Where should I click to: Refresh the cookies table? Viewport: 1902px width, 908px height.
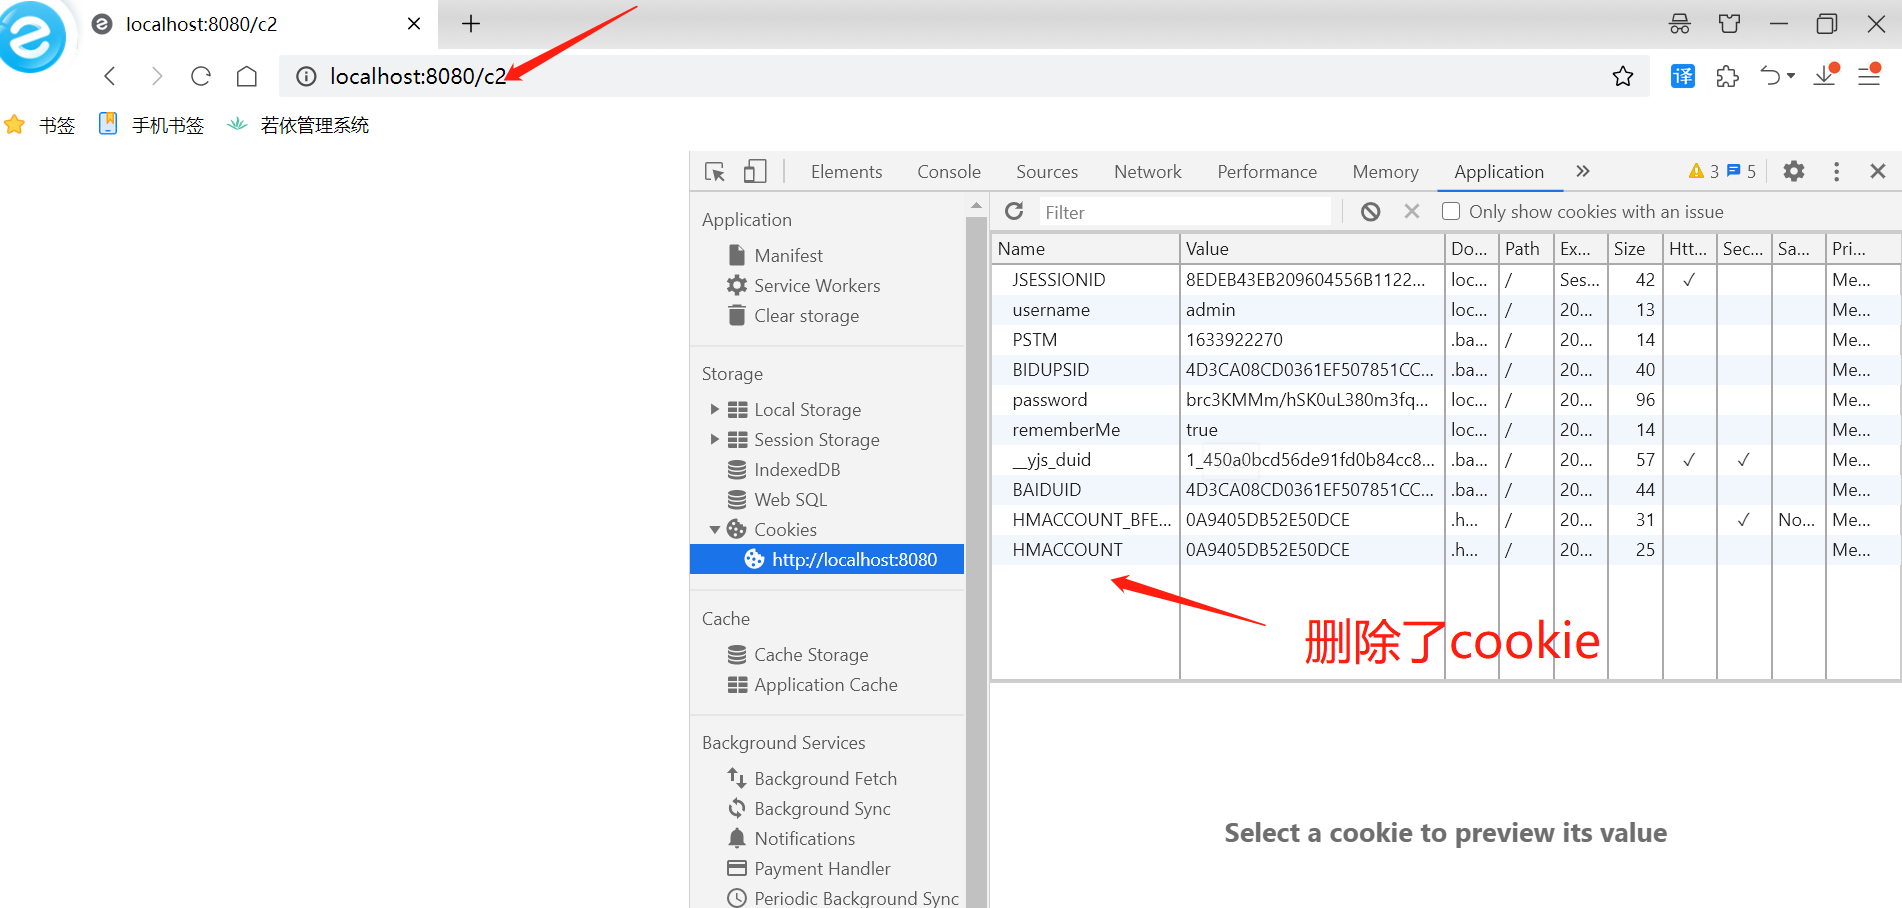(x=1014, y=211)
